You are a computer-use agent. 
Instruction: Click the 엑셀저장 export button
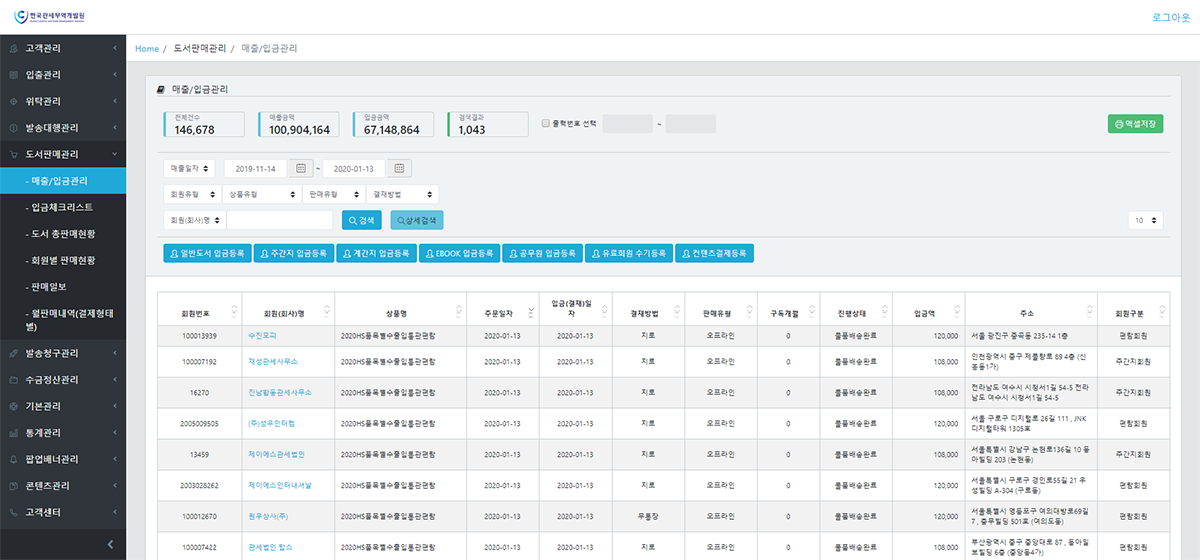tap(1135, 124)
